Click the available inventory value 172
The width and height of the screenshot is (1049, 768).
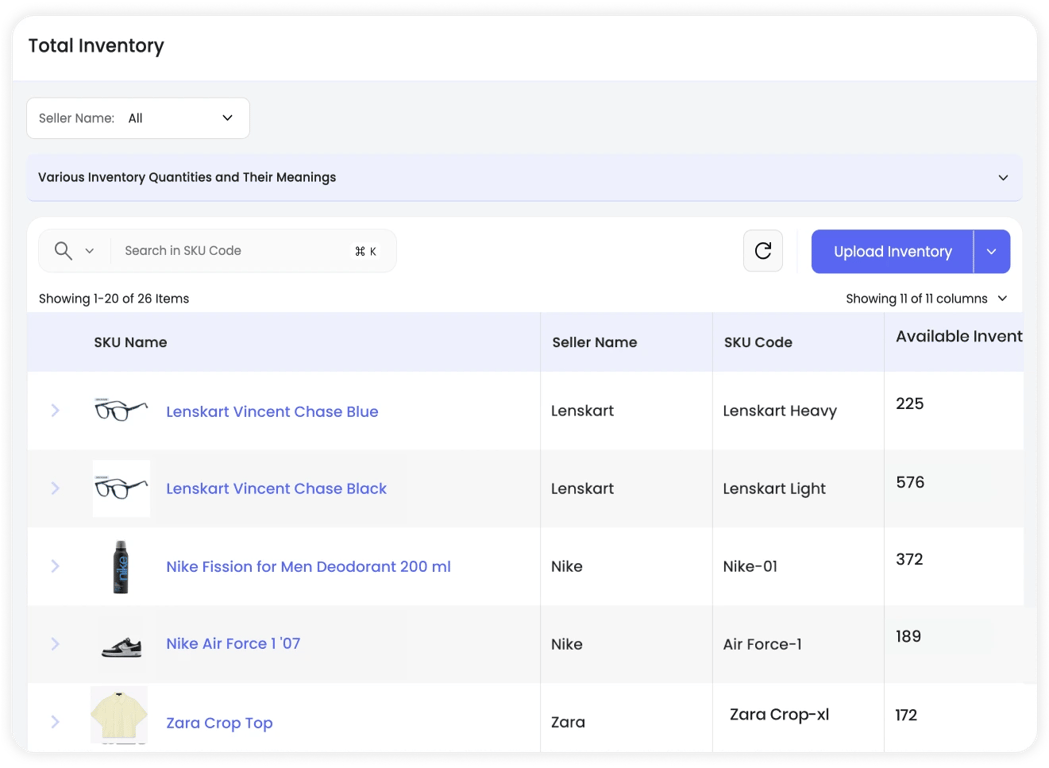pos(906,715)
